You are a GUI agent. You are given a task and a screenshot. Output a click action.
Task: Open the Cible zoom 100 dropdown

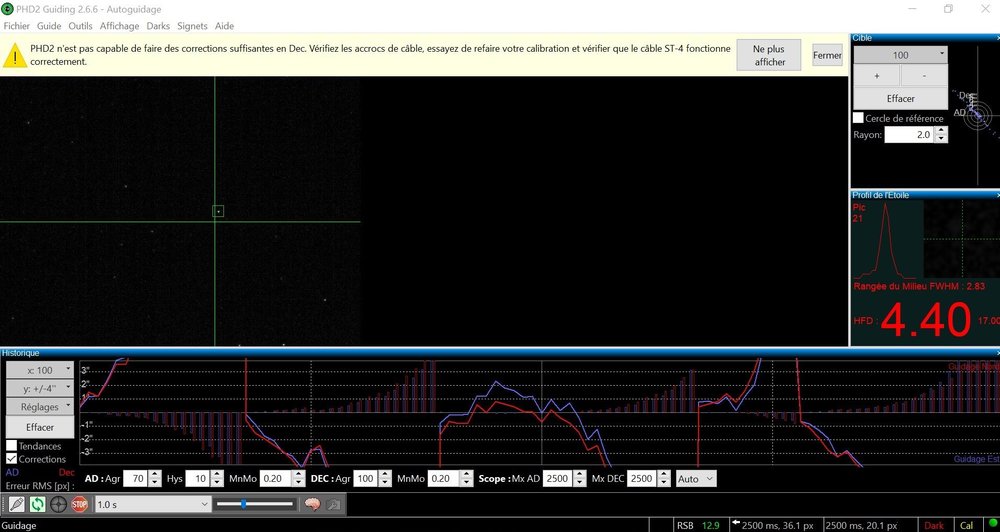(901, 55)
